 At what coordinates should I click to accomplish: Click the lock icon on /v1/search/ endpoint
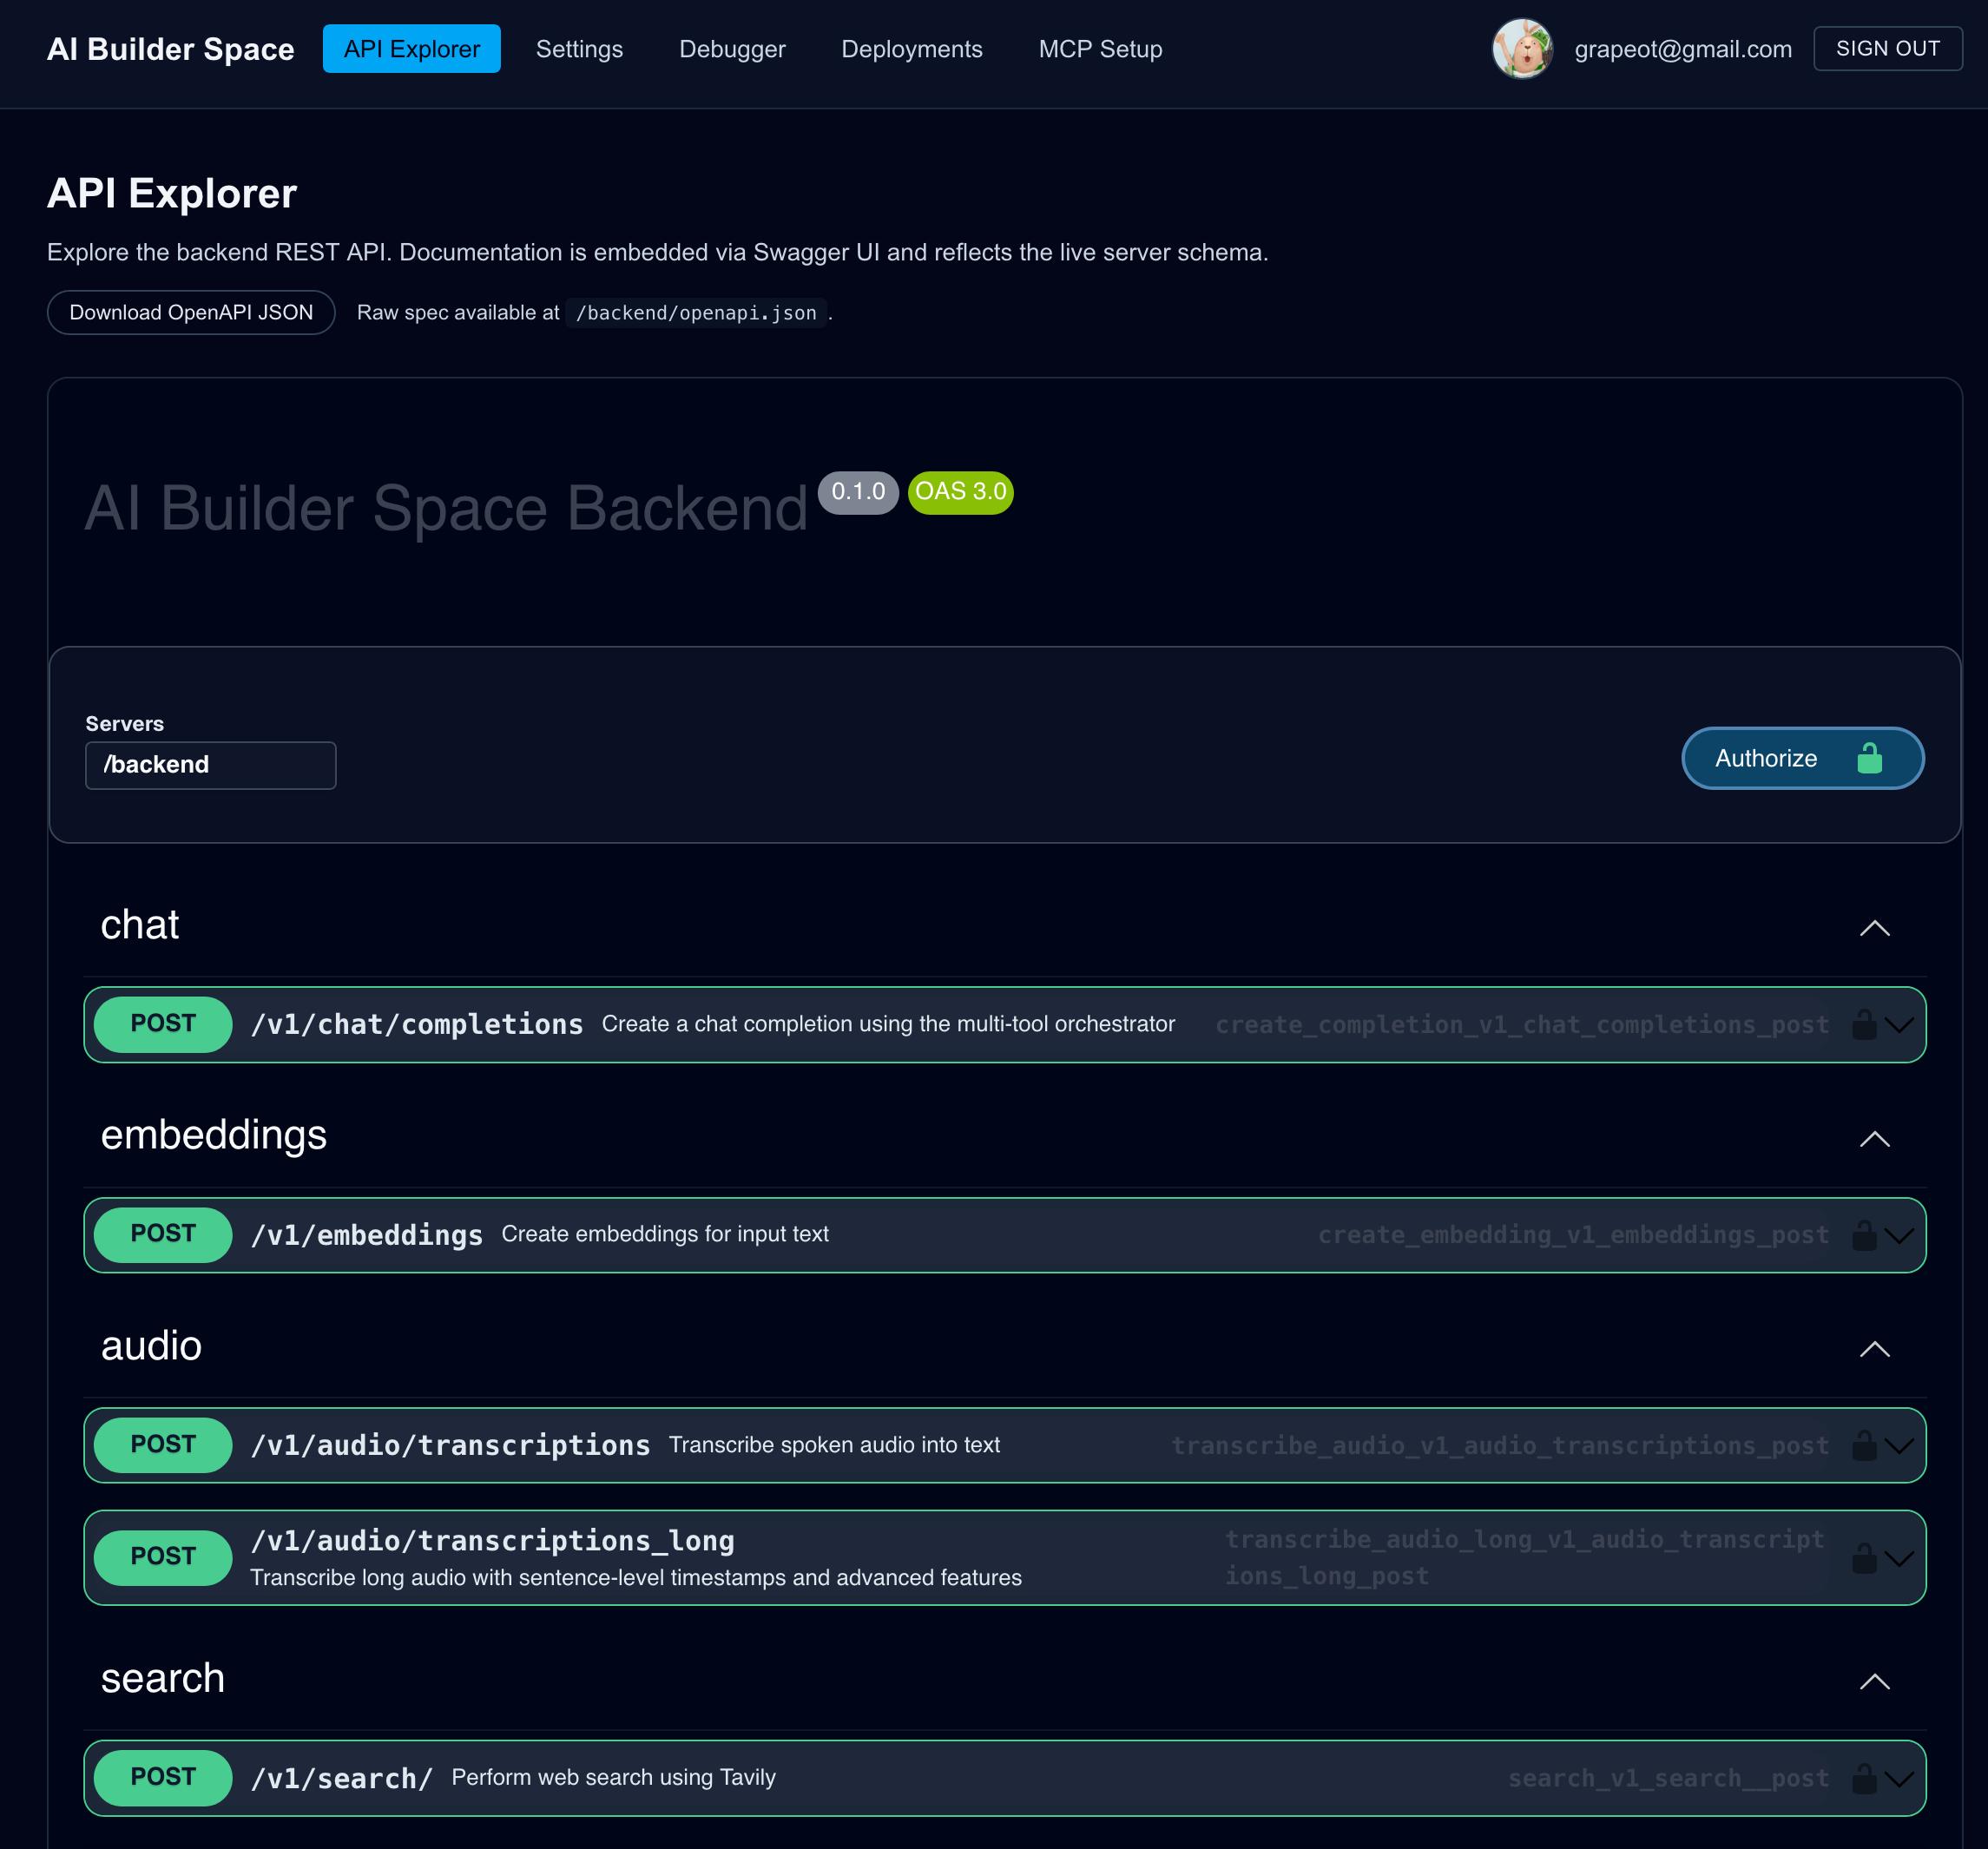click(1864, 1777)
